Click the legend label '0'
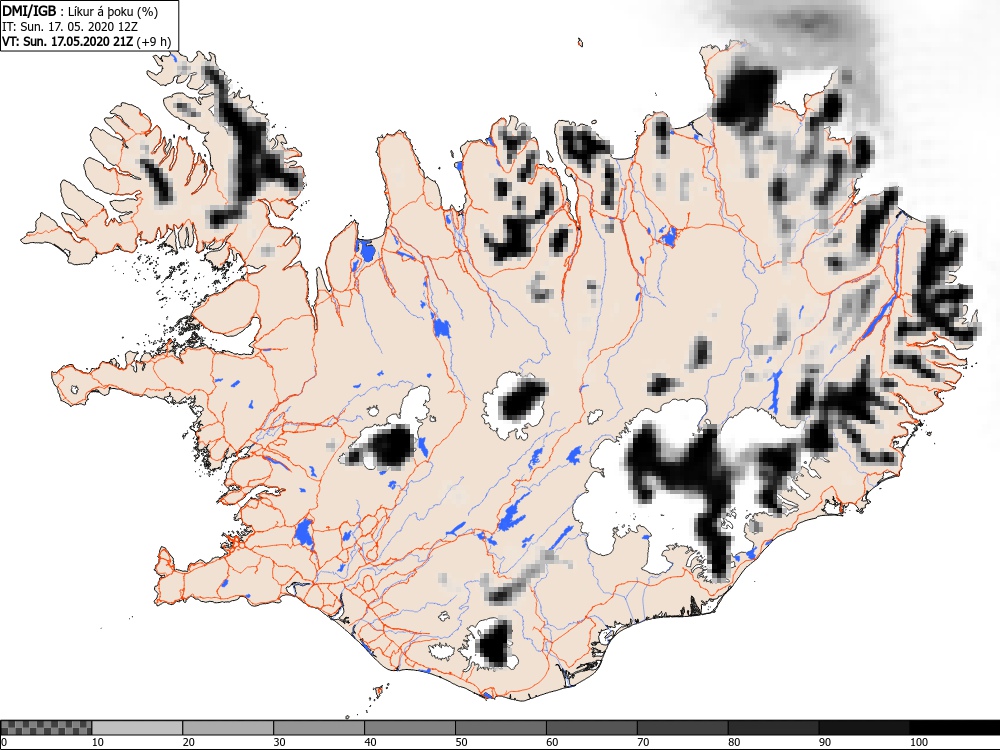The width and height of the screenshot is (1000, 750). click(4, 742)
